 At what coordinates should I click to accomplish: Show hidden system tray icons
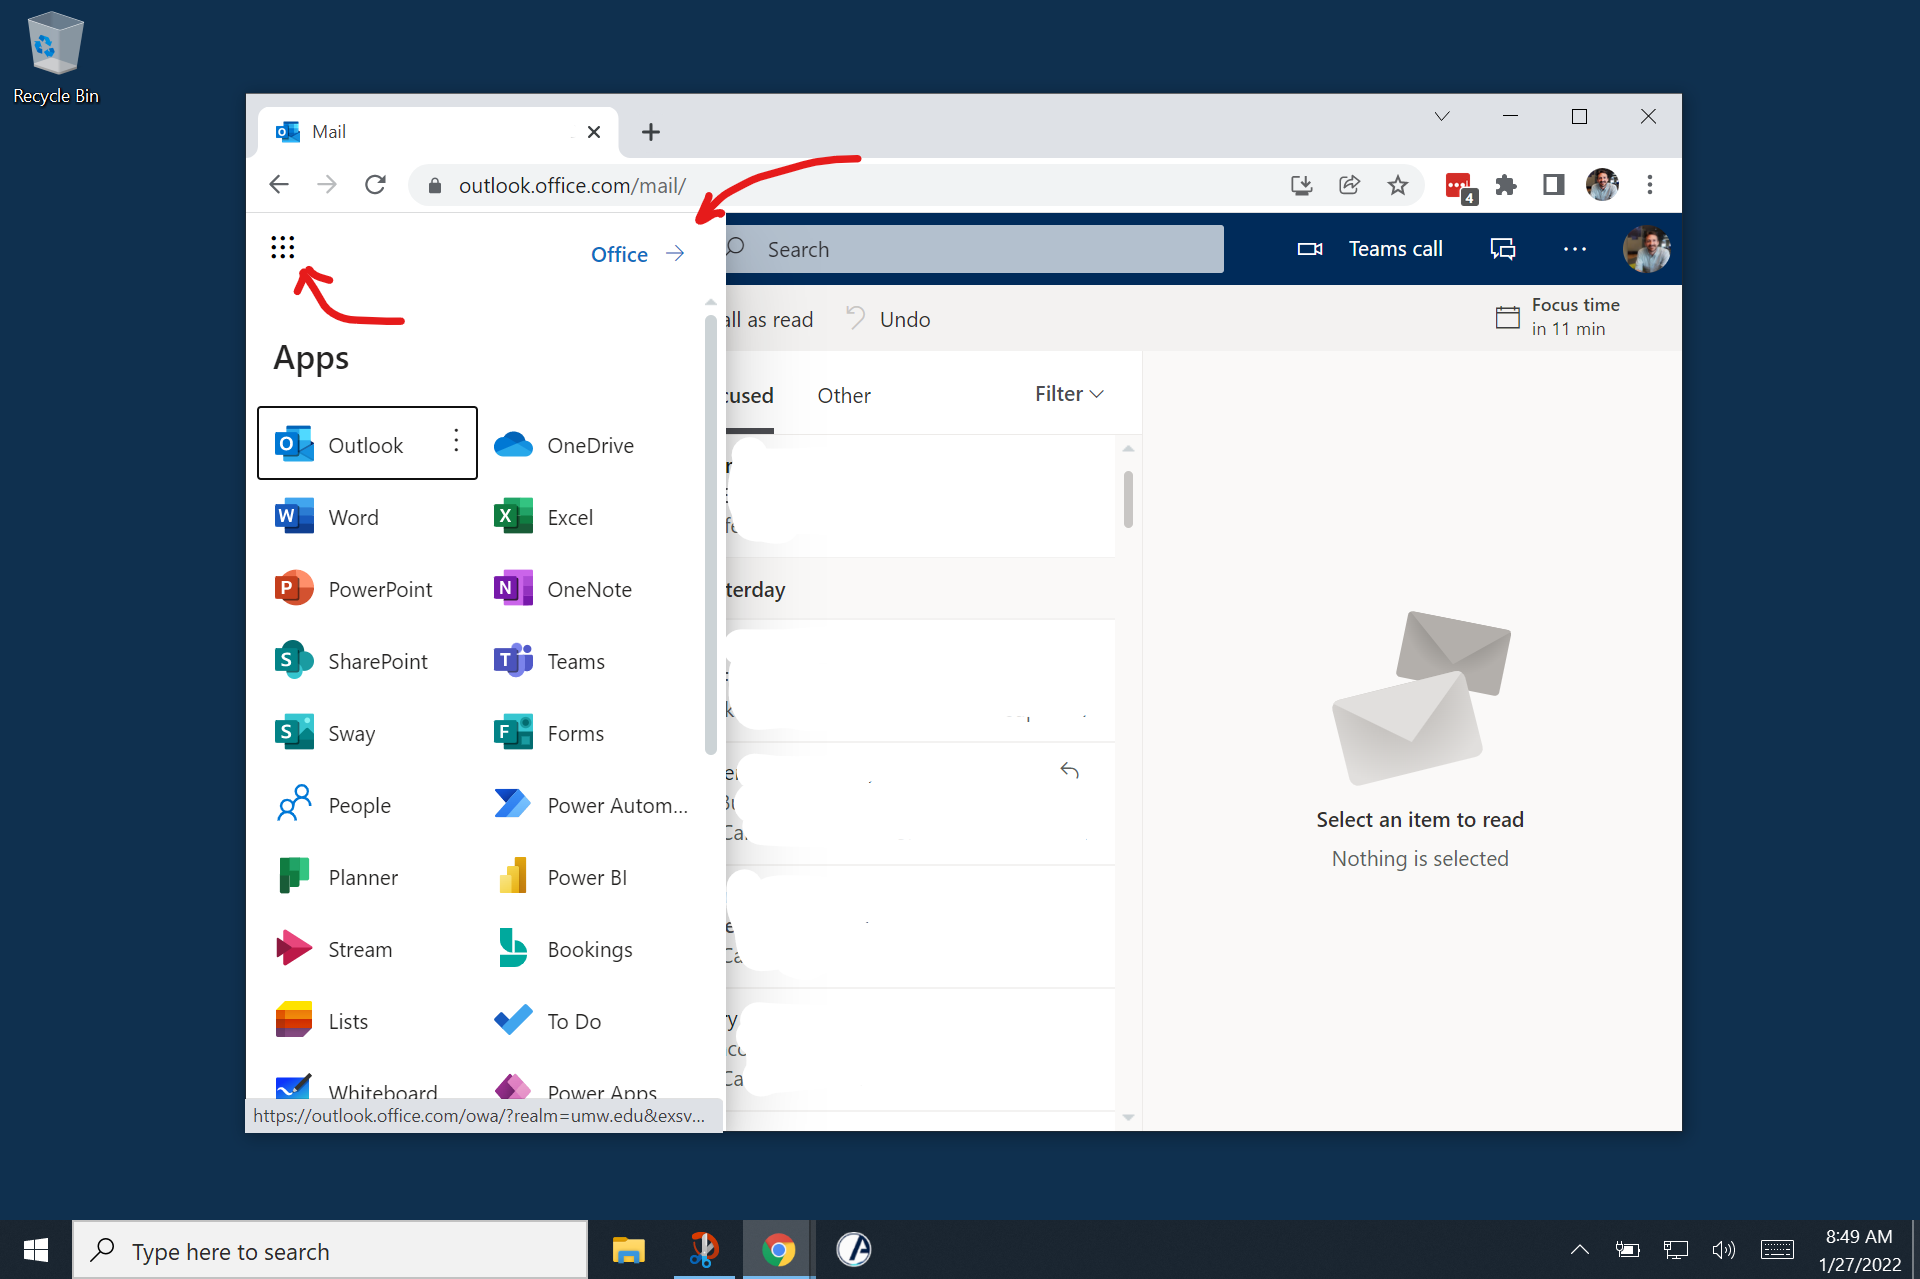click(x=1580, y=1250)
